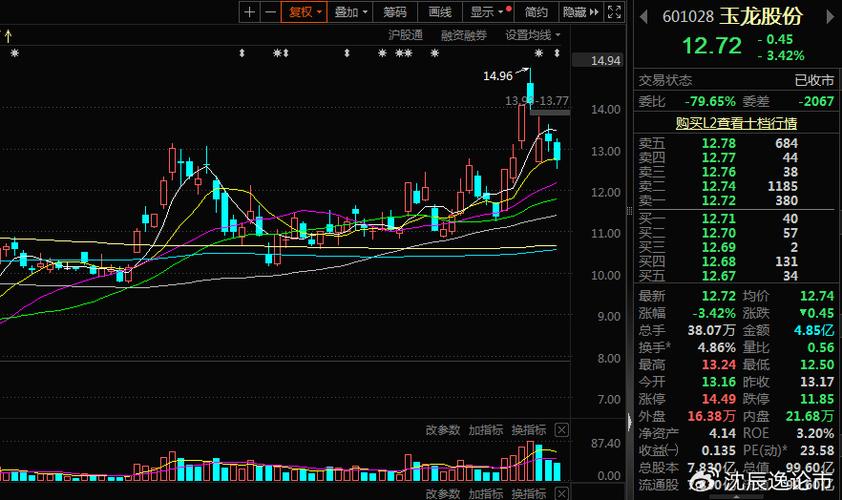Click the PE(动) 23.58 value
Image resolution: width=842 pixels, height=500 pixels.
(x=817, y=450)
